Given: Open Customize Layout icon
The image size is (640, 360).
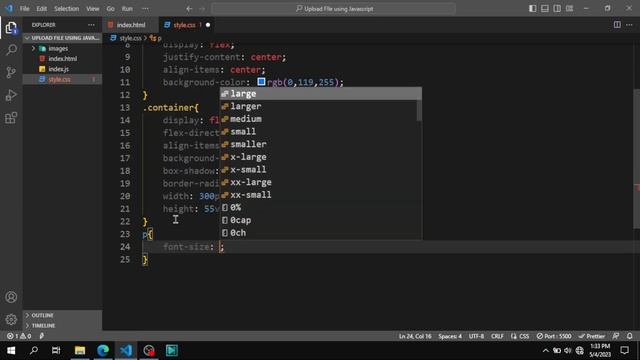Looking at the screenshot, I should pyautogui.click(x=569, y=9).
